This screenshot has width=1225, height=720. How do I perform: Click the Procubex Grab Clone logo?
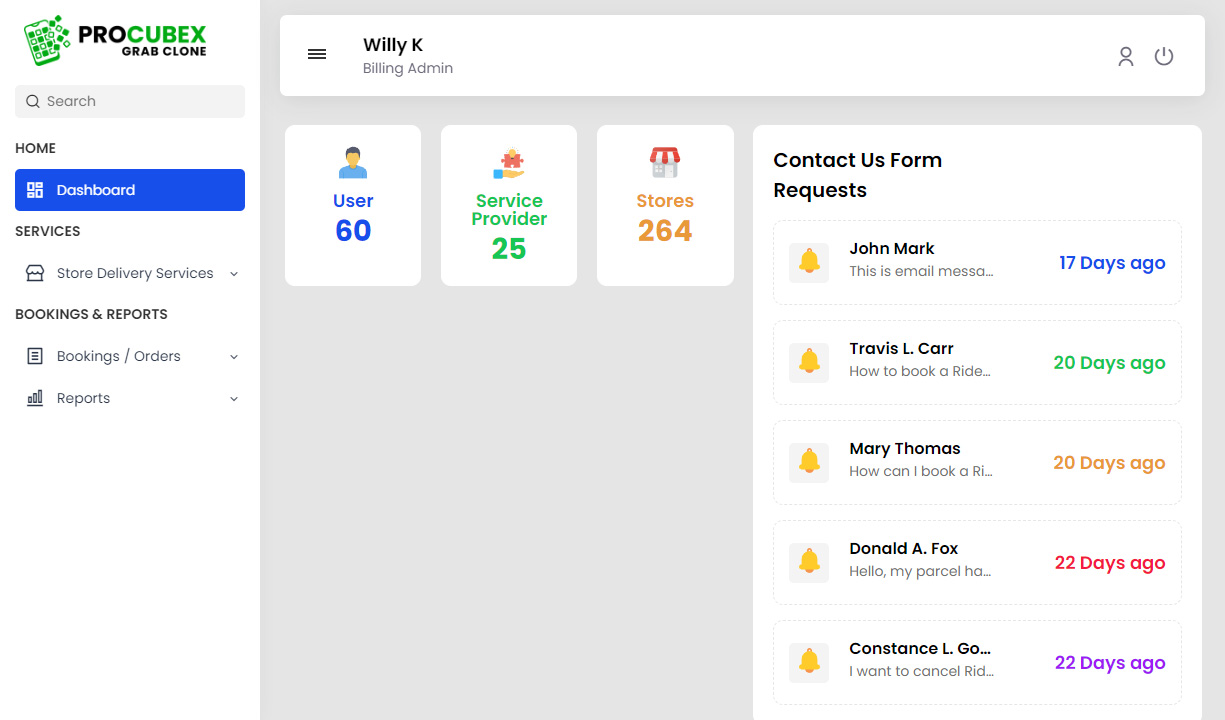pyautogui.click(x=115, y=41)
